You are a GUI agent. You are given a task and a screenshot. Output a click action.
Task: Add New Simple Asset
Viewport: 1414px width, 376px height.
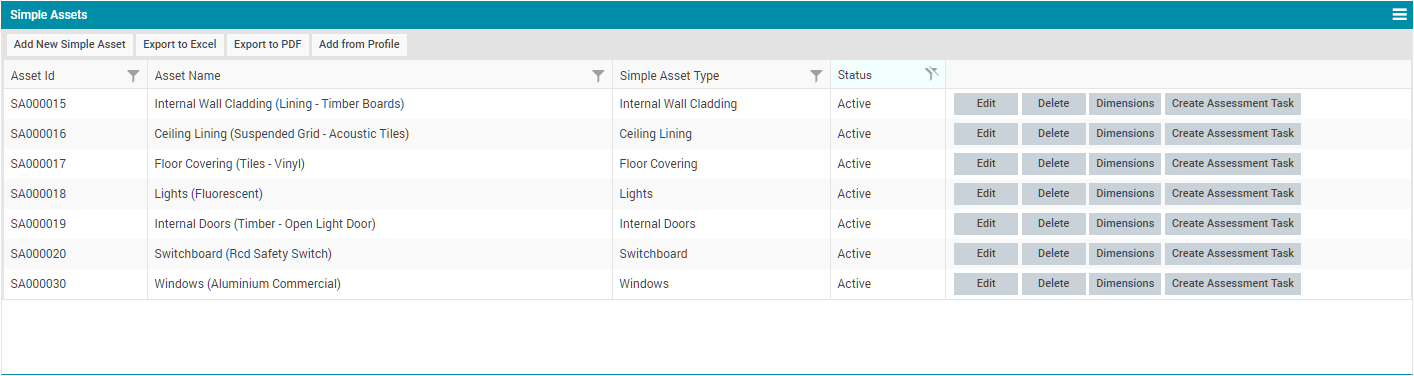click(x=70, y=44)
